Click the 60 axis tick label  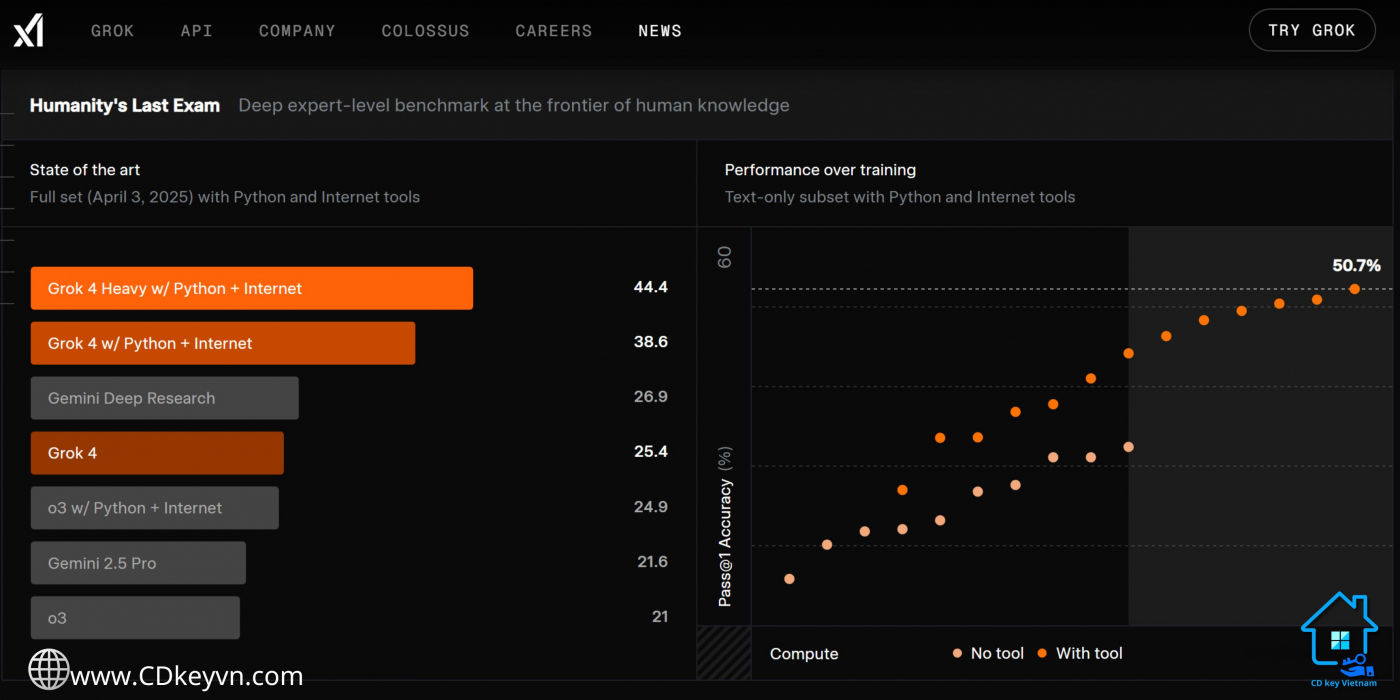pyautogui.click(x=725, y=257)
